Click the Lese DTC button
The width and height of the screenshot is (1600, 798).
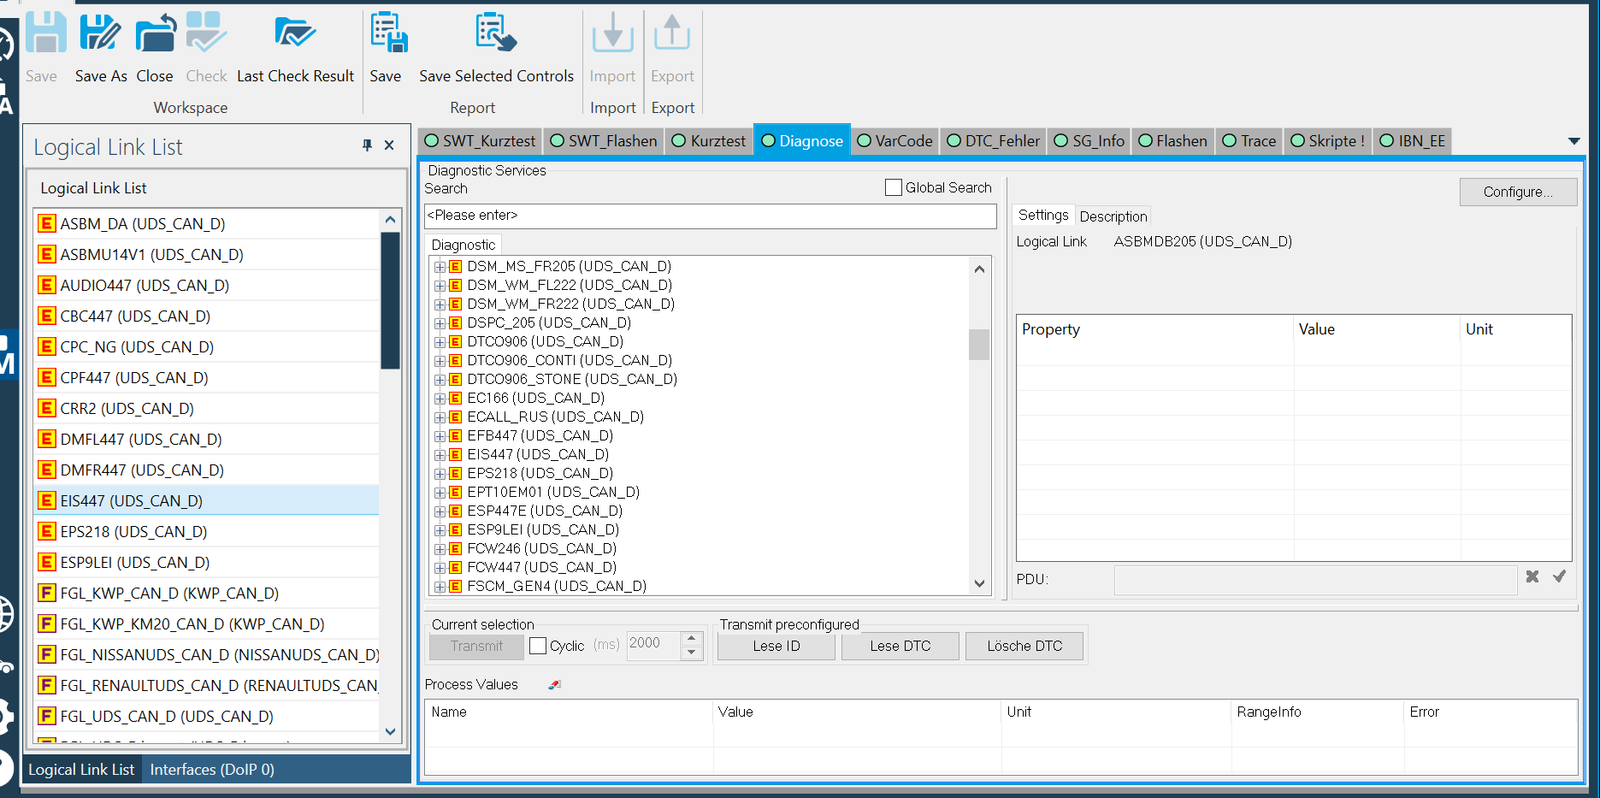900,646
